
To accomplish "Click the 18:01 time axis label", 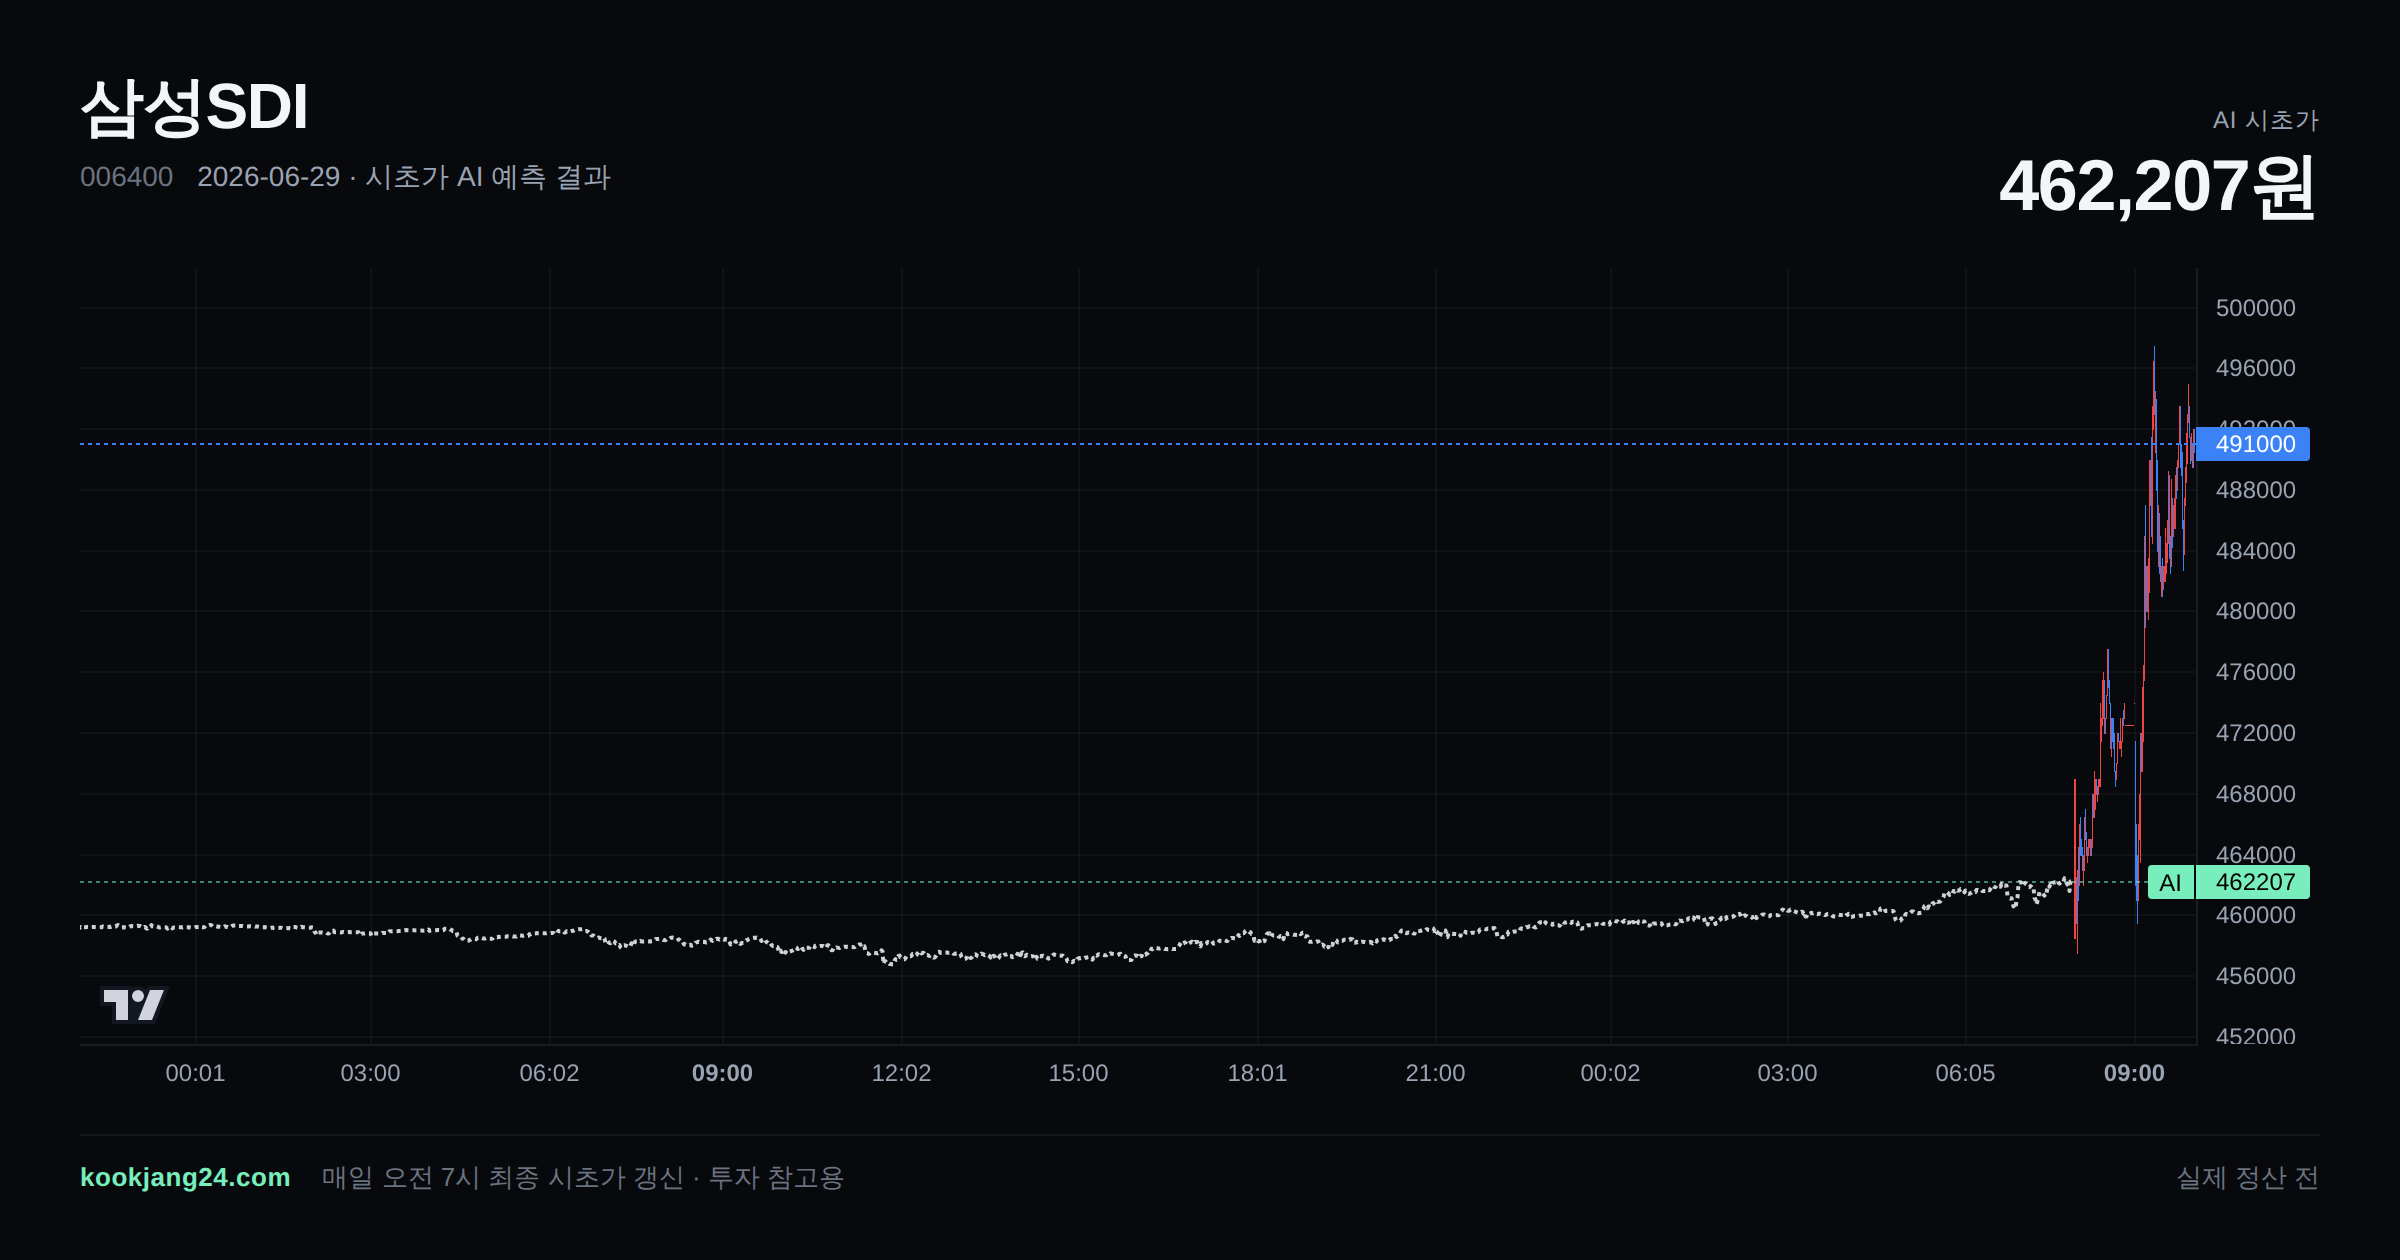I will [x=1257, y=1073].
